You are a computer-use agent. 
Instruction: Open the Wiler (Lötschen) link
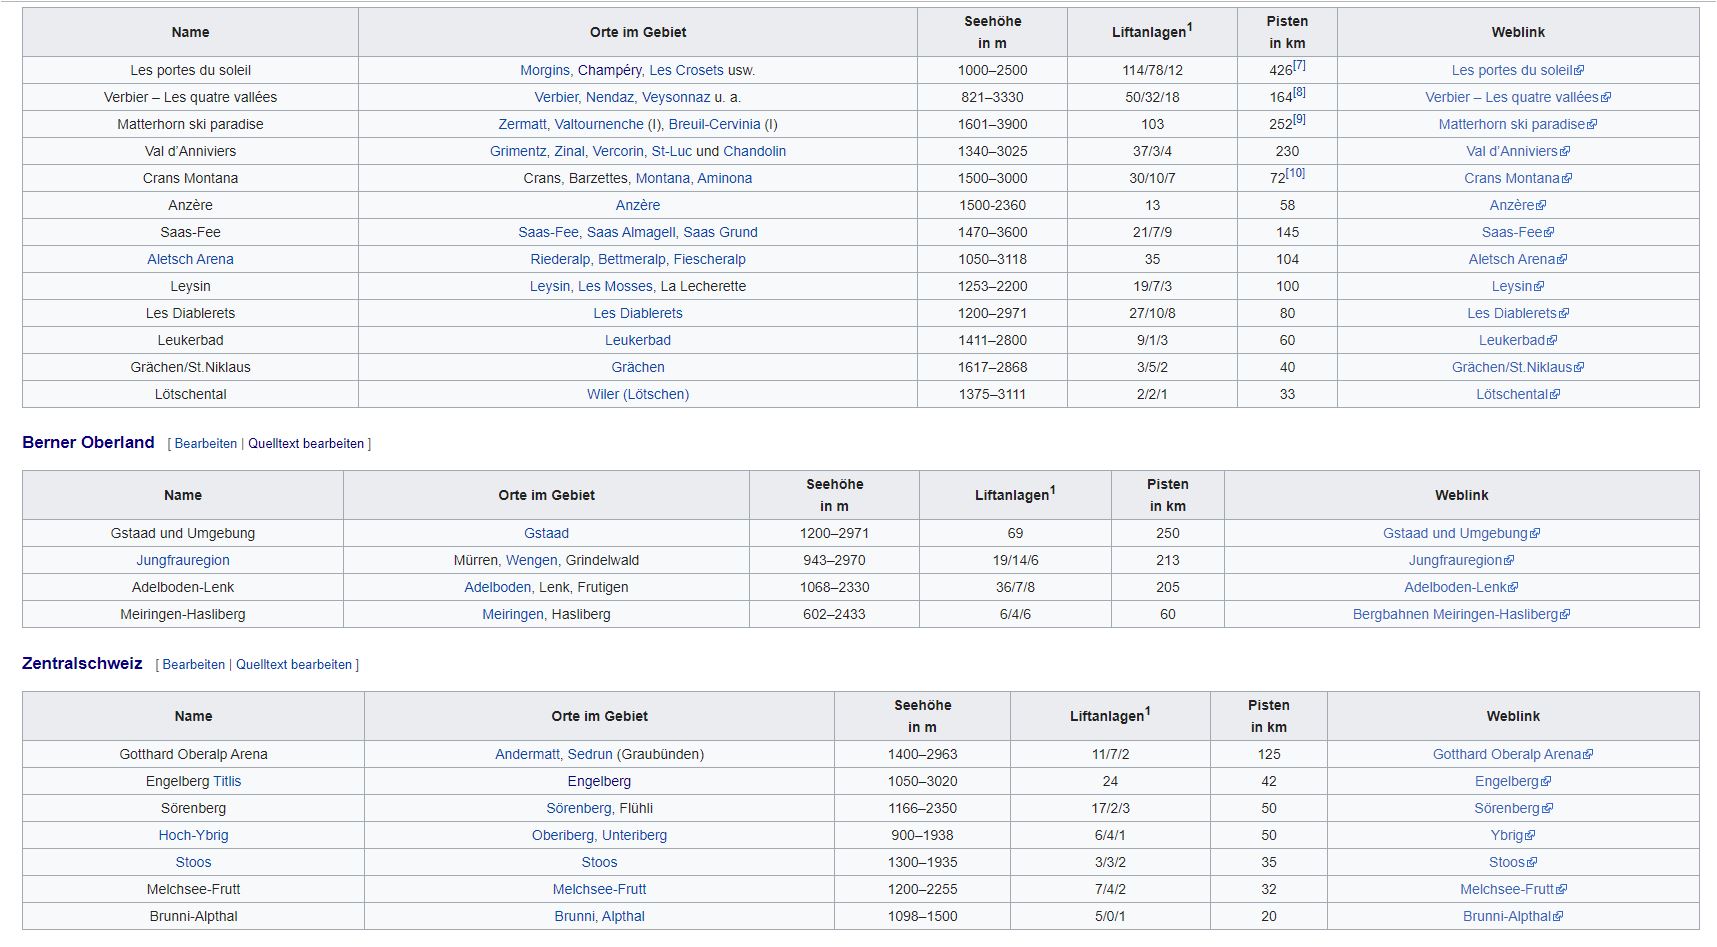(638, 394)
